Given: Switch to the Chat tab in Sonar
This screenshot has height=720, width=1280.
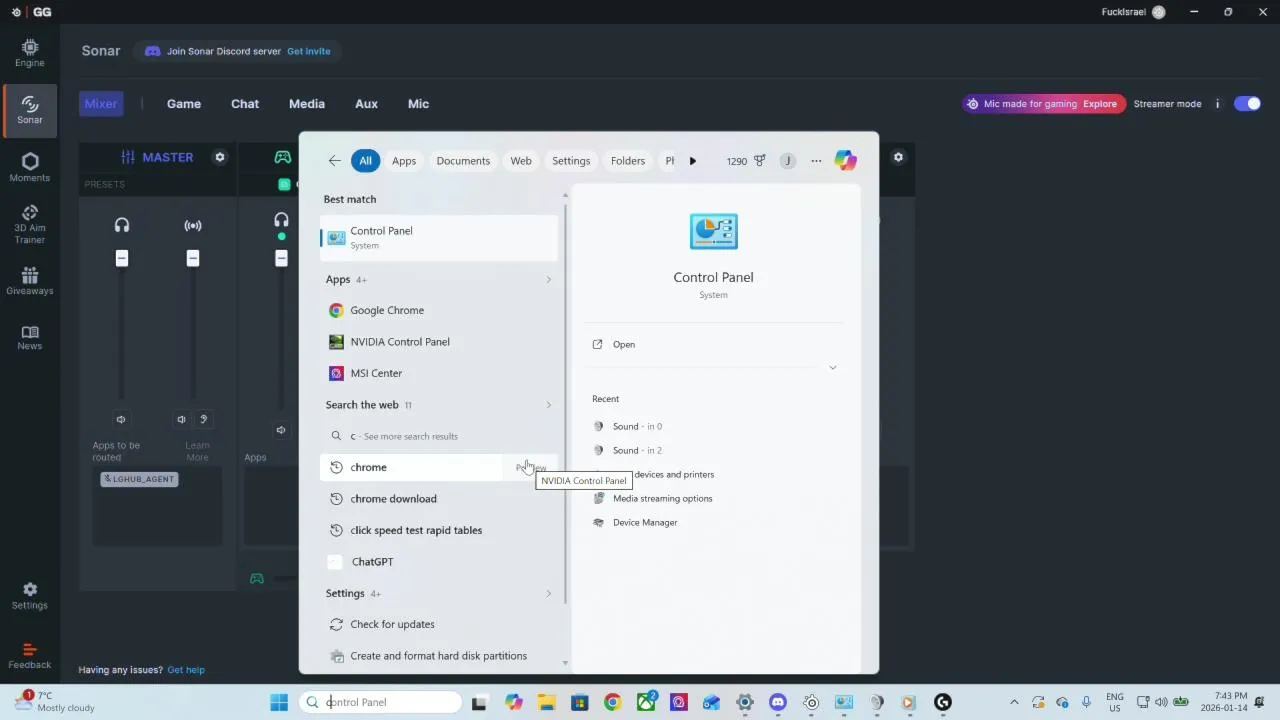Looking at the screenshot, I should pyautogui.click(x=245, y=104).
